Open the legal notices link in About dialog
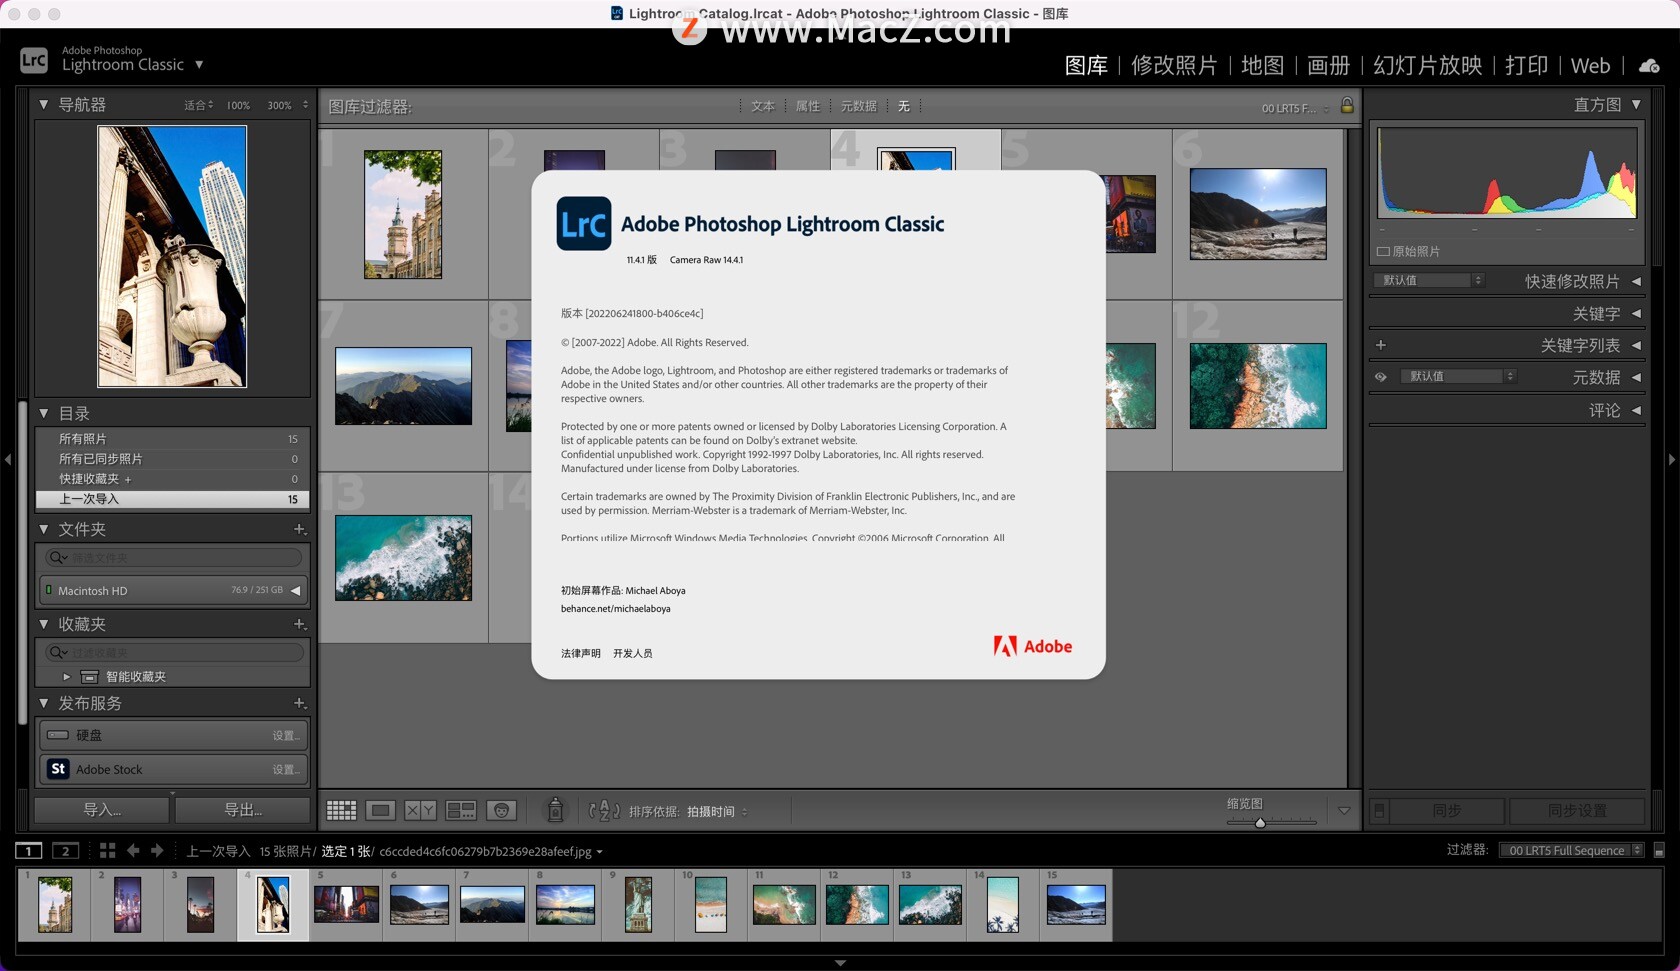The height and width of the screenshot is (971, 1680). [x=581, y=653]
